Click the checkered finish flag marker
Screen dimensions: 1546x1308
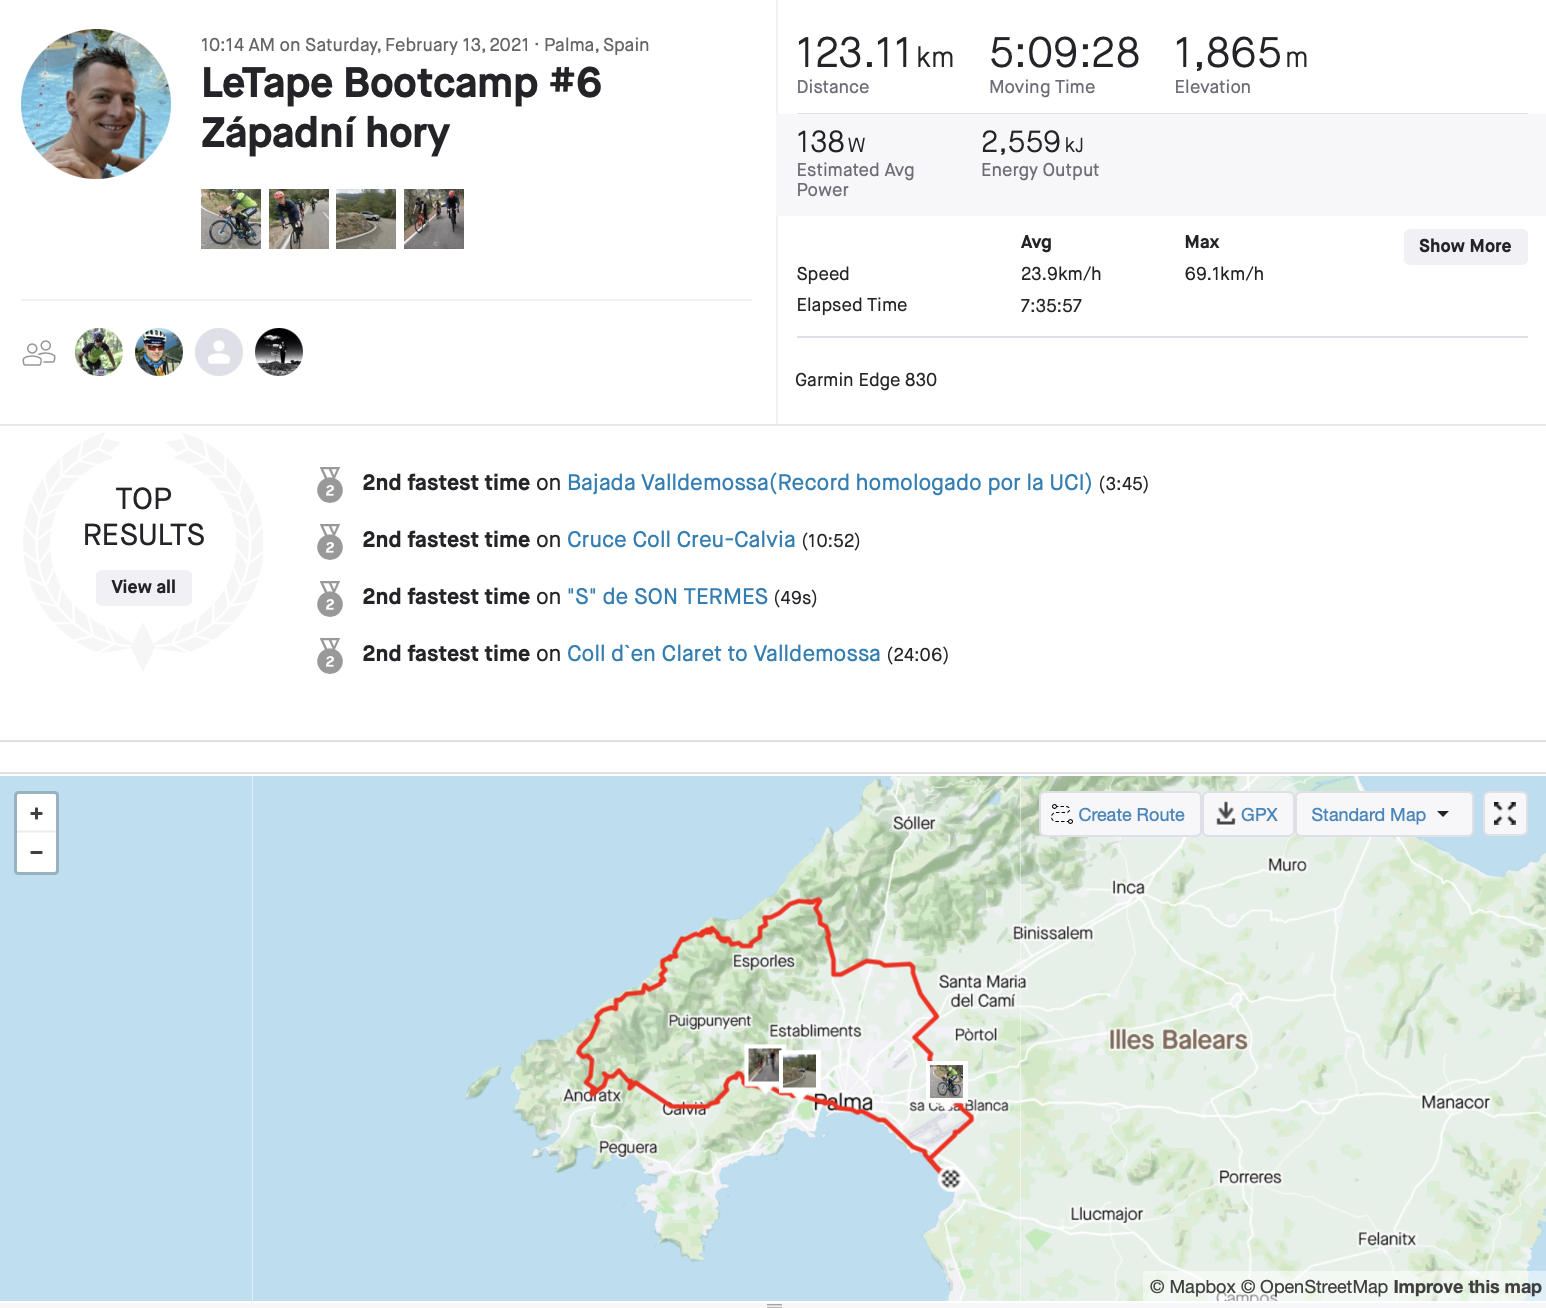[x=950, y=1178]
